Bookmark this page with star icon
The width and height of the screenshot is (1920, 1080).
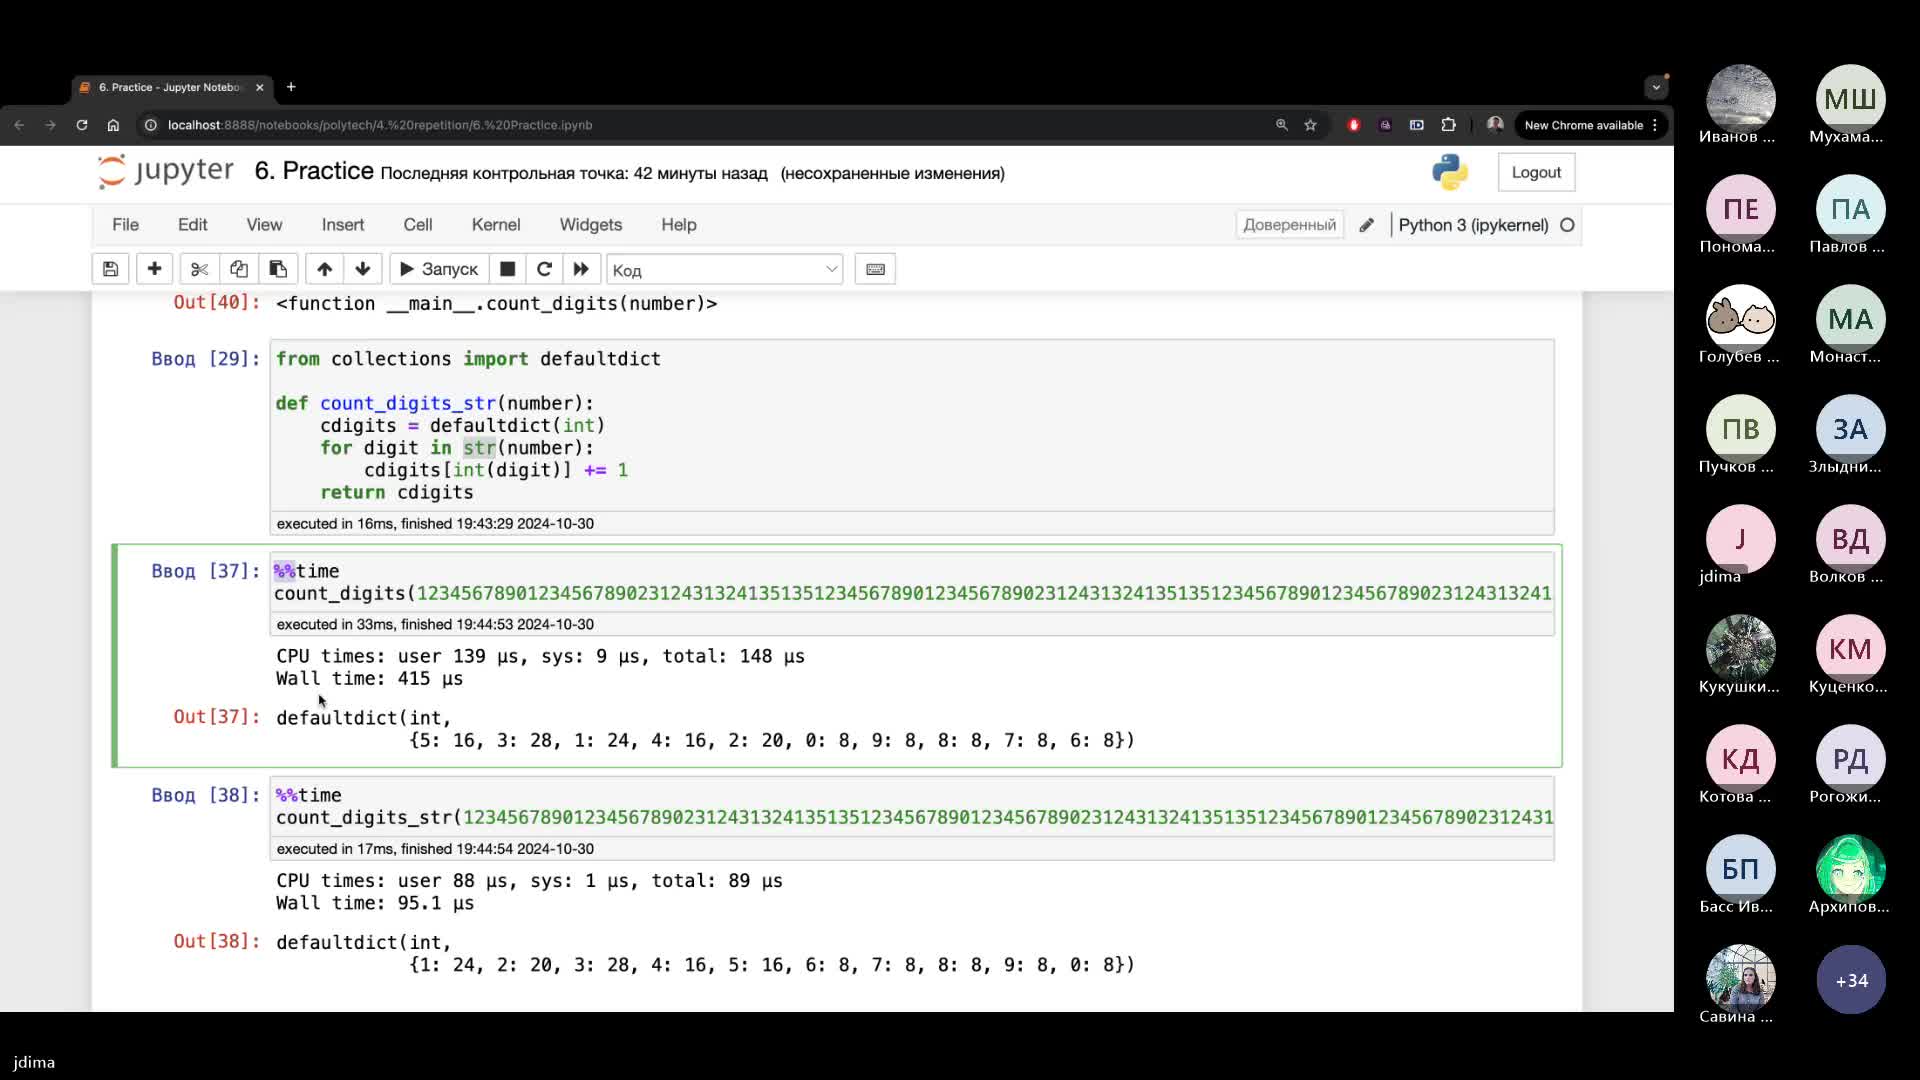pos(1310,125)
